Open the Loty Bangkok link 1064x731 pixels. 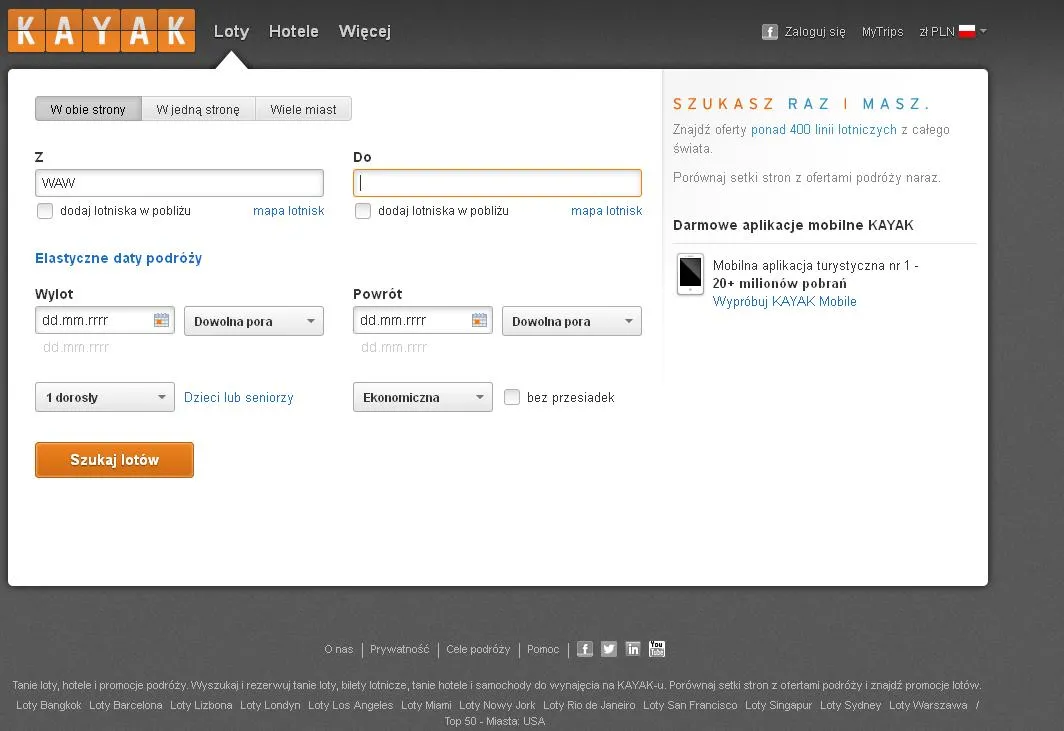(x=49, y=705)
